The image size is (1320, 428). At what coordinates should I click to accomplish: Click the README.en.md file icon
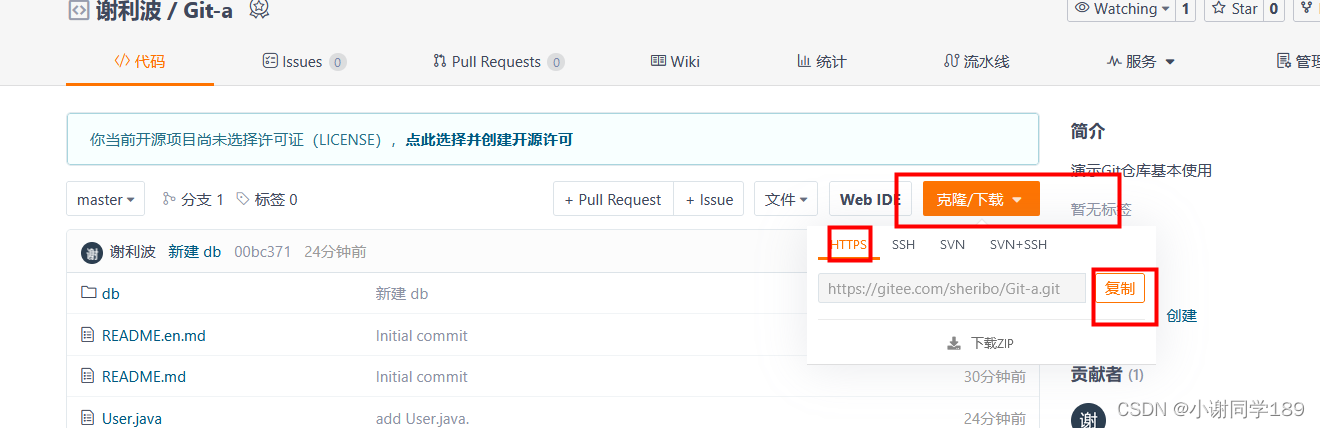88,335
